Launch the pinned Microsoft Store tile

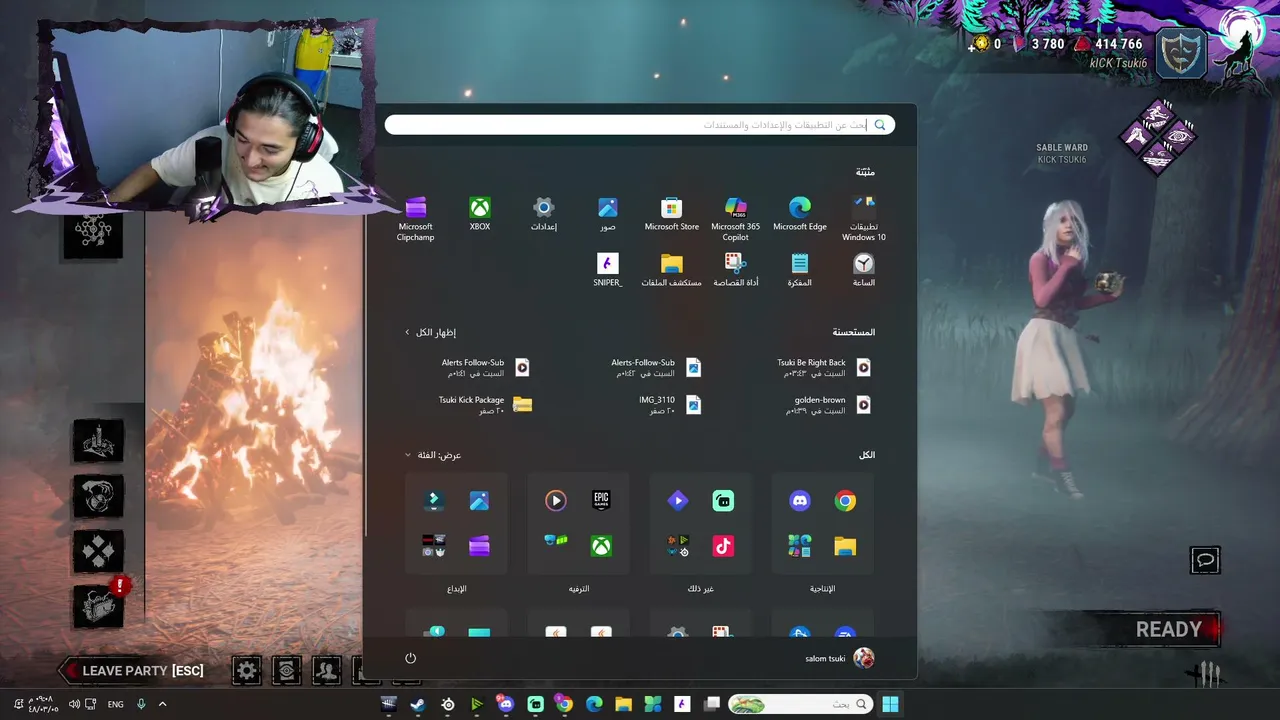point(672,214)
